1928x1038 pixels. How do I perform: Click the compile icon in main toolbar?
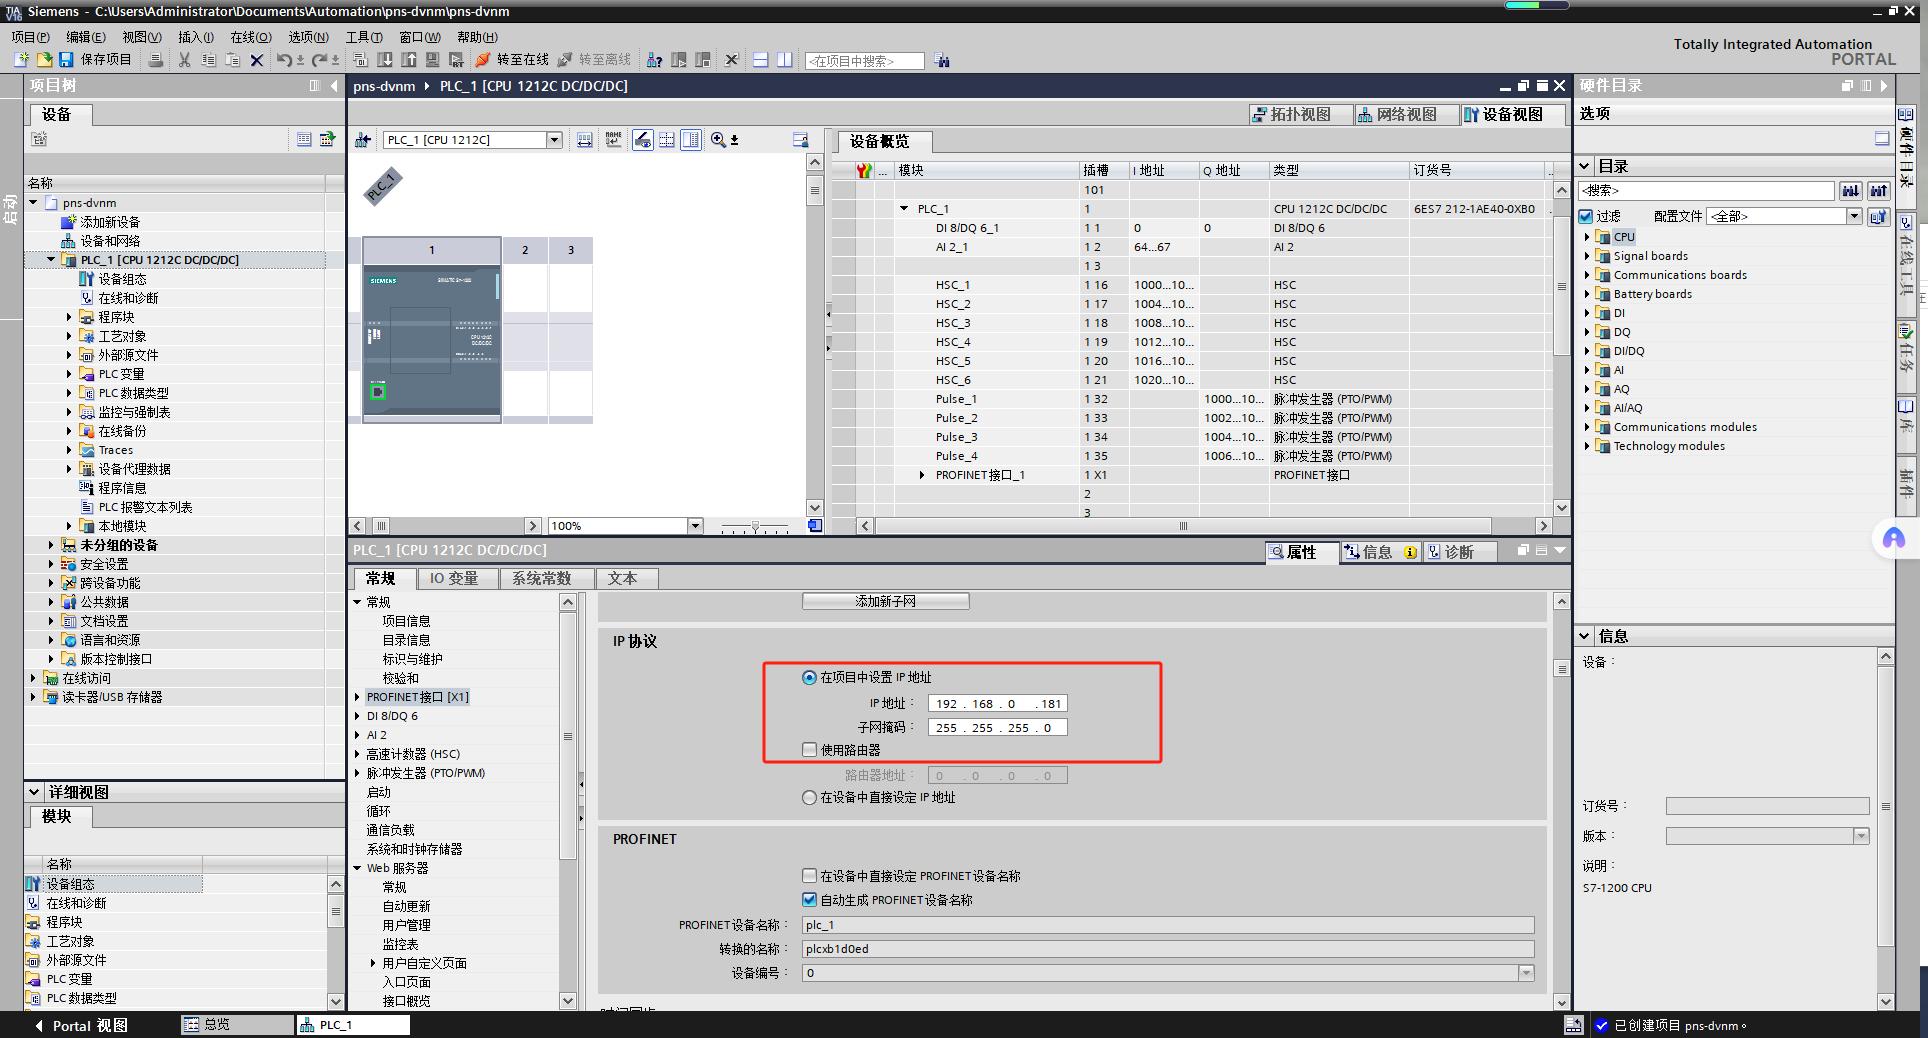361,60
